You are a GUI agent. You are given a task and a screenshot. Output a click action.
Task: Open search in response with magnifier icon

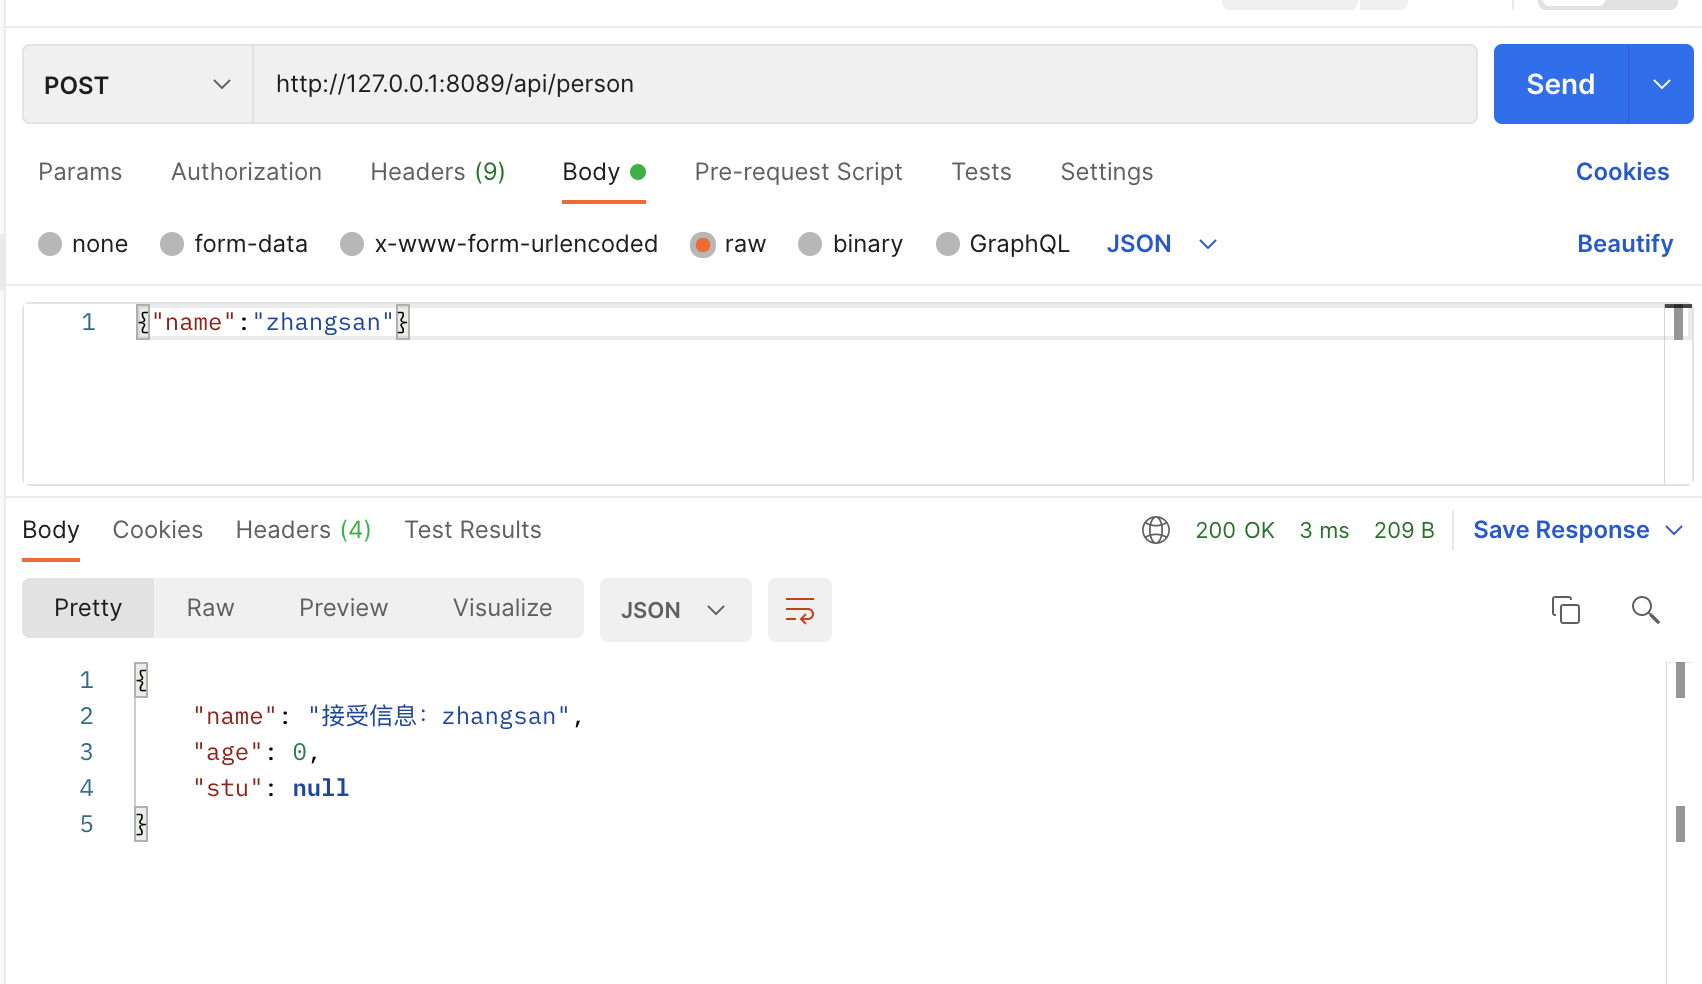tap(1645, 610)
